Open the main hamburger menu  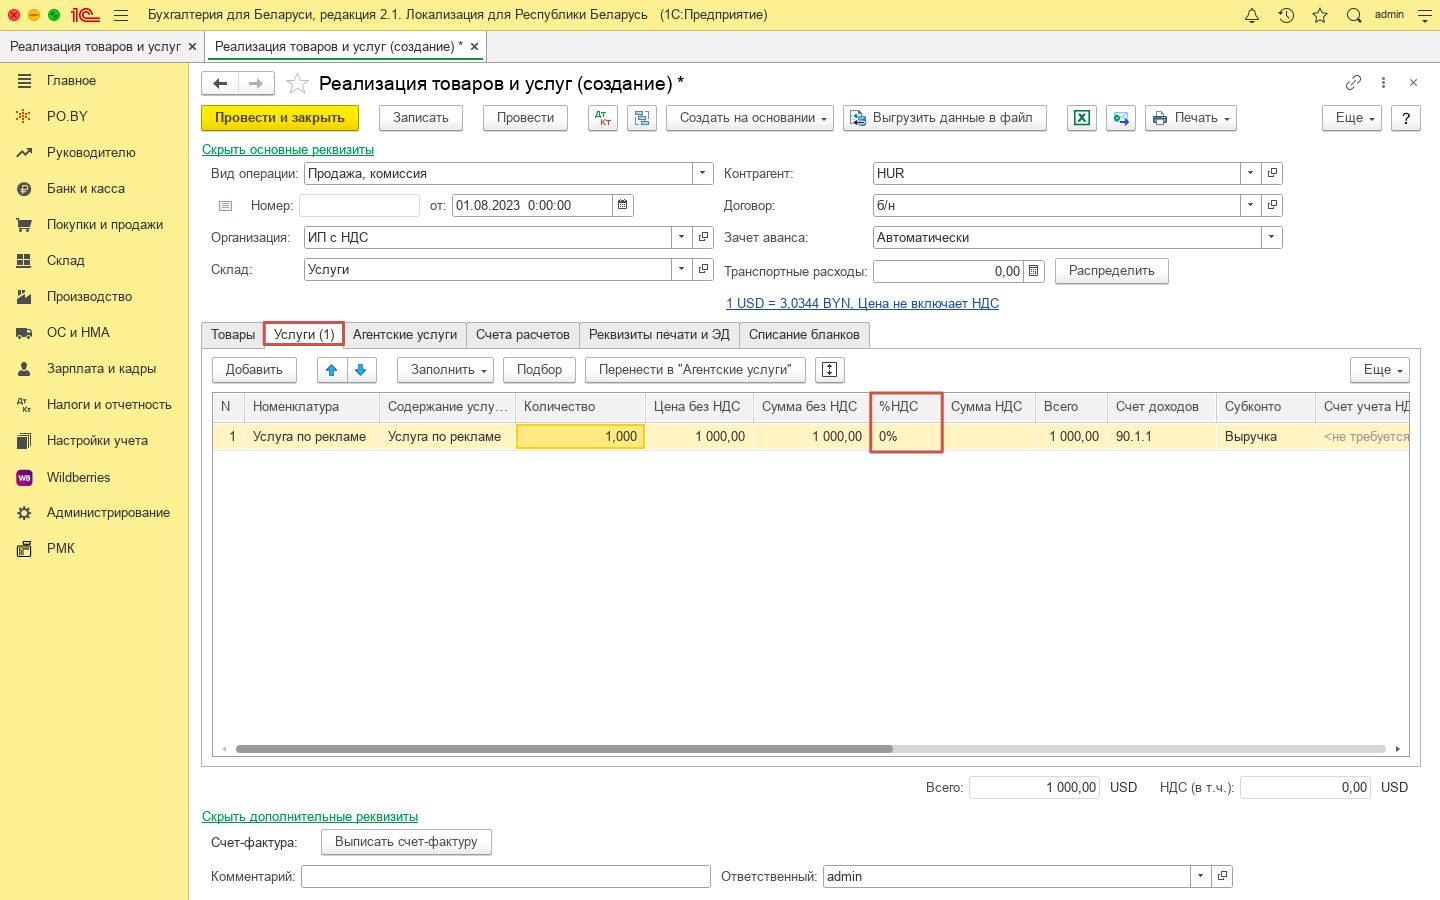click(x=121, y=15)
